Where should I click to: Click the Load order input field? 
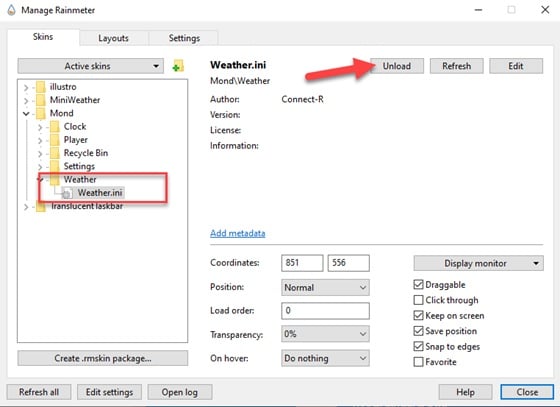click(325, 311)
